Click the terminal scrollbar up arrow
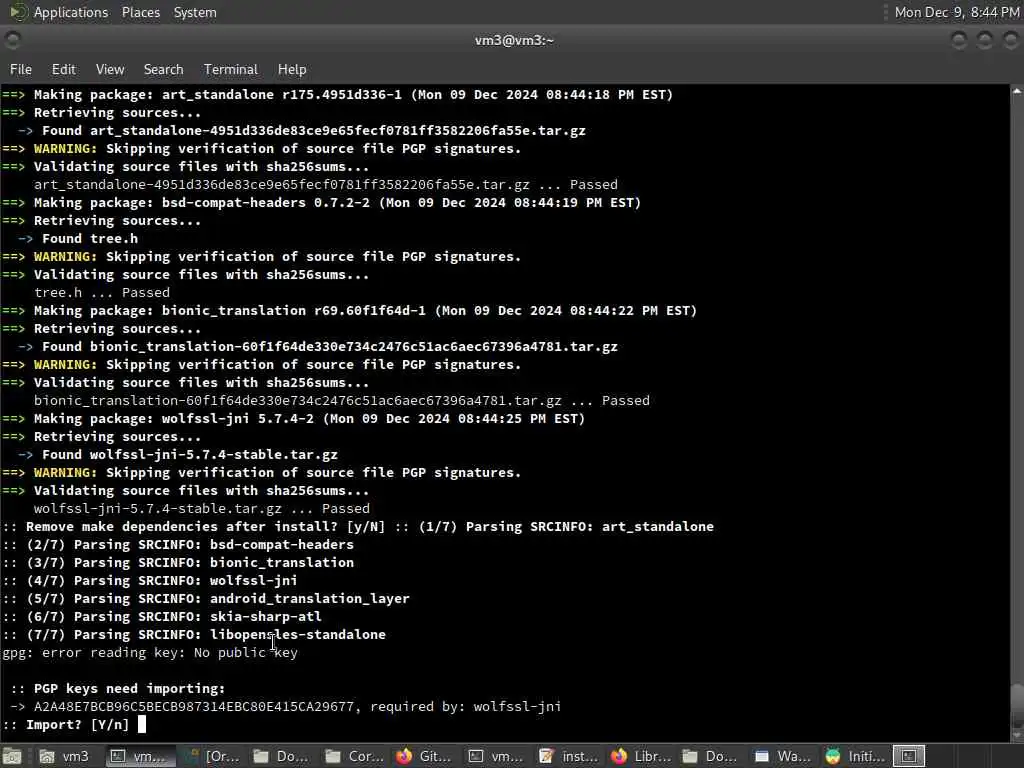 pos(1017,91)
